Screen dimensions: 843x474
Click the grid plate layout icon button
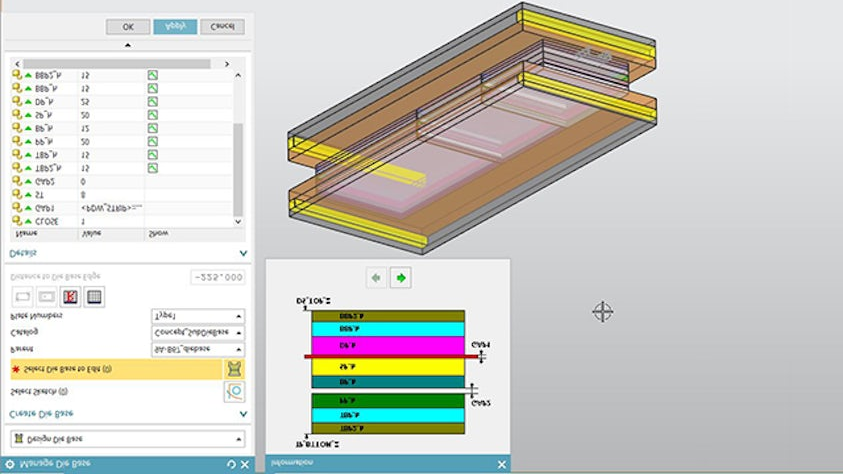pyautogui.click(x=94, y=296)
